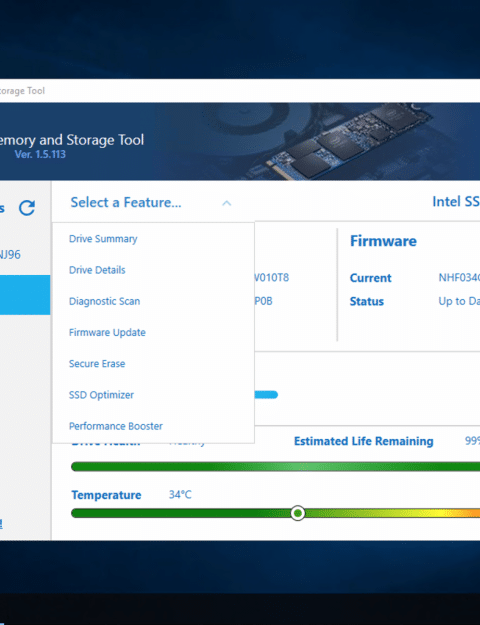Image resolution: width=480 pixels, height=625 pixels.
Task: Click the underlined link at the sidebar bottom
Action: [x=1, y=524]
